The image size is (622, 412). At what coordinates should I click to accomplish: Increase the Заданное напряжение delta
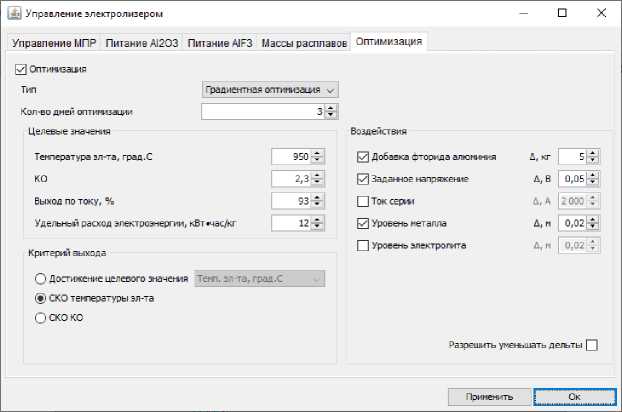click(593, 175)
